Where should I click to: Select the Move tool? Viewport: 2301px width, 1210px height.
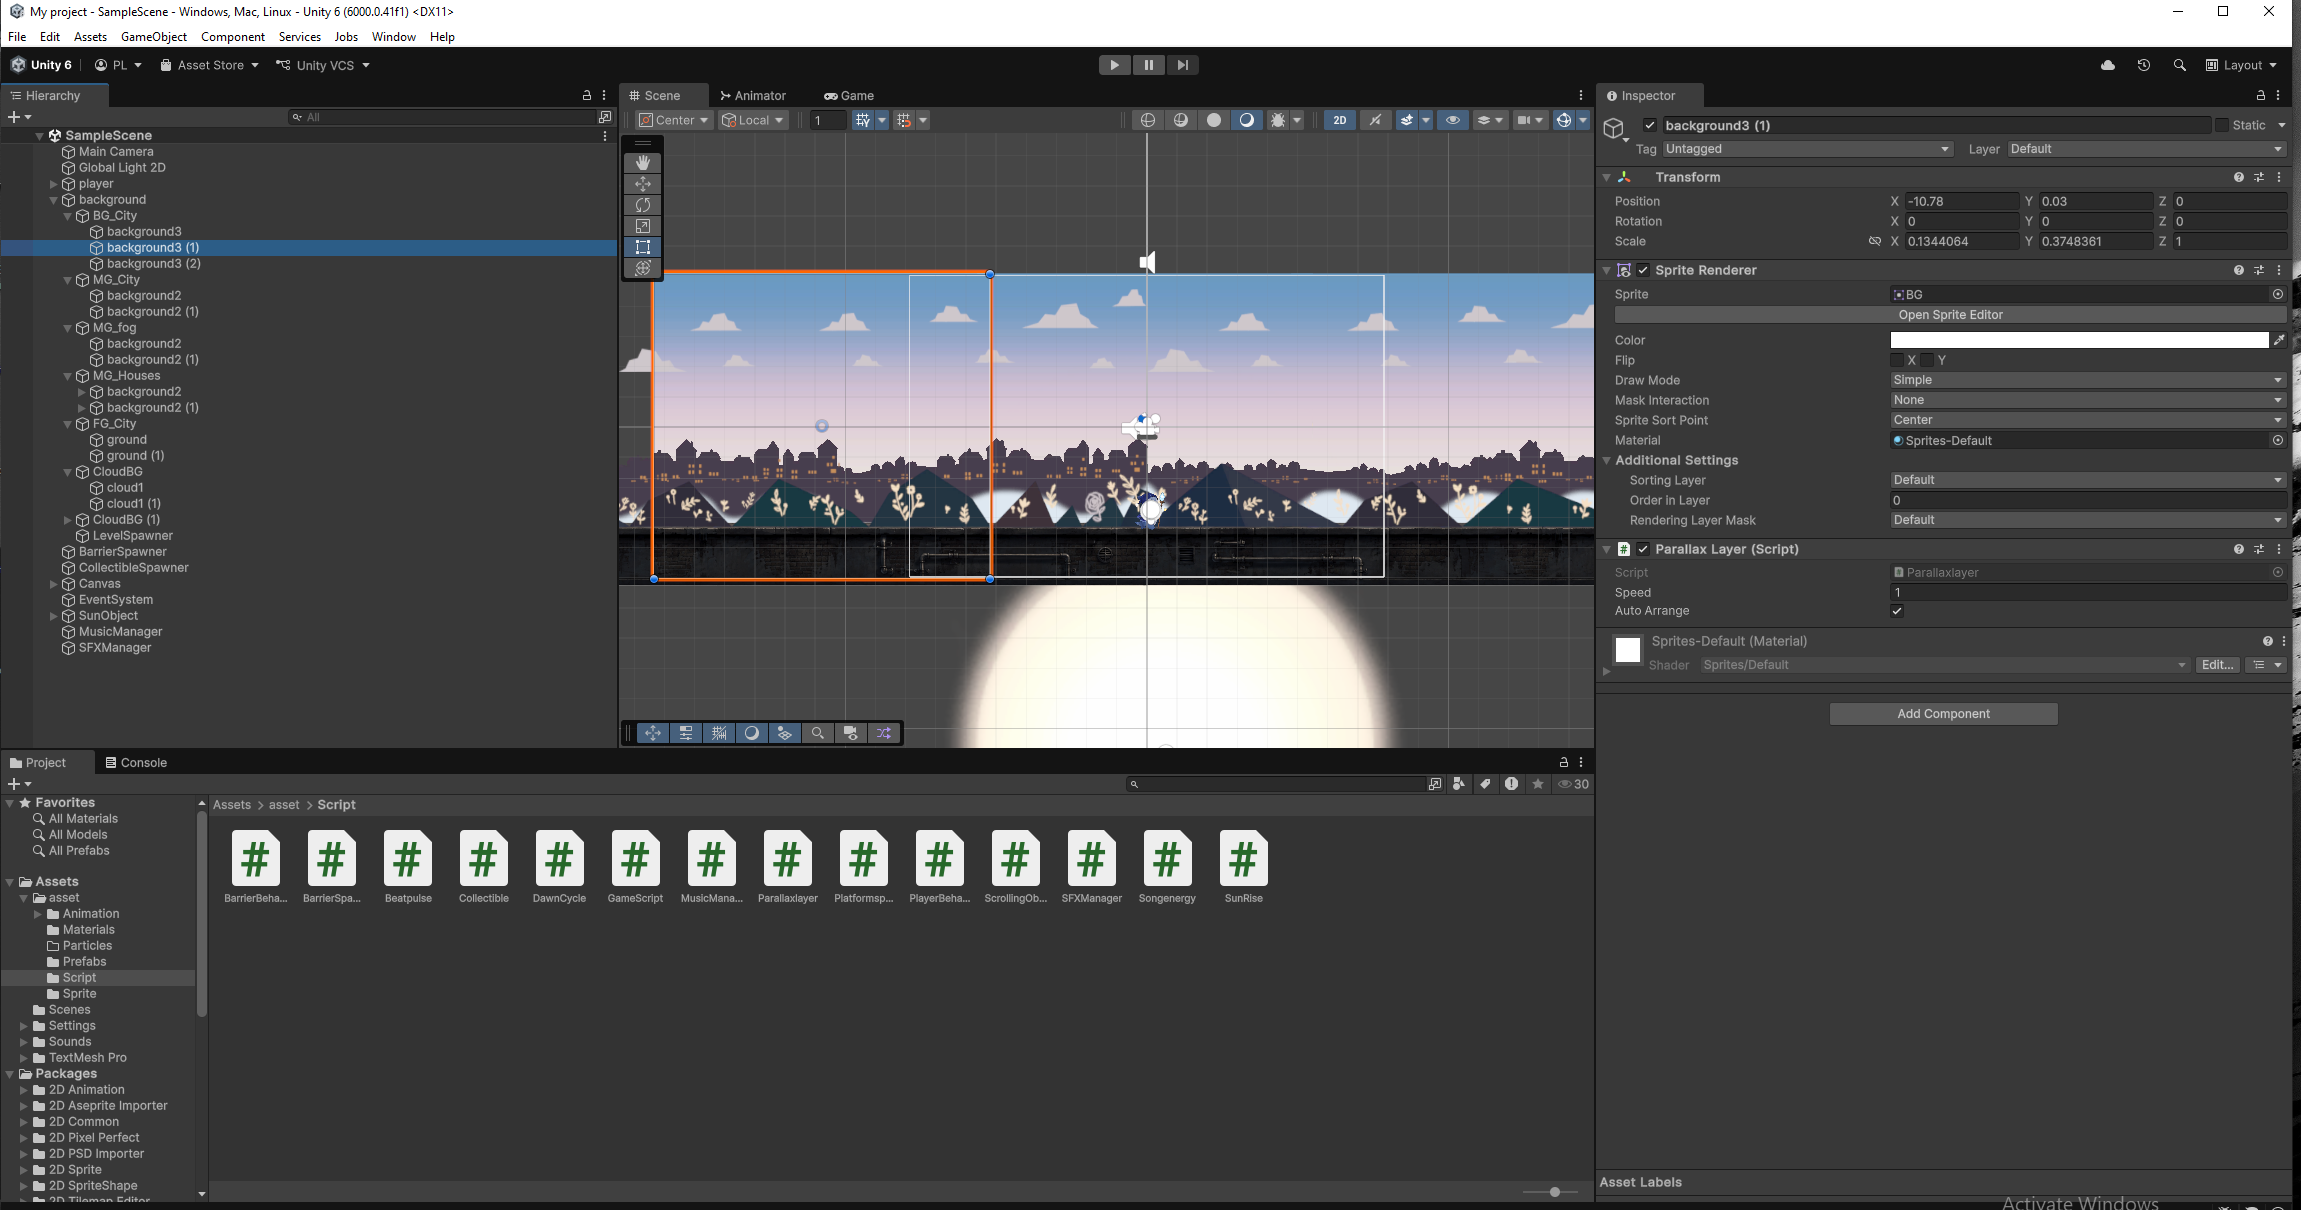643,184
